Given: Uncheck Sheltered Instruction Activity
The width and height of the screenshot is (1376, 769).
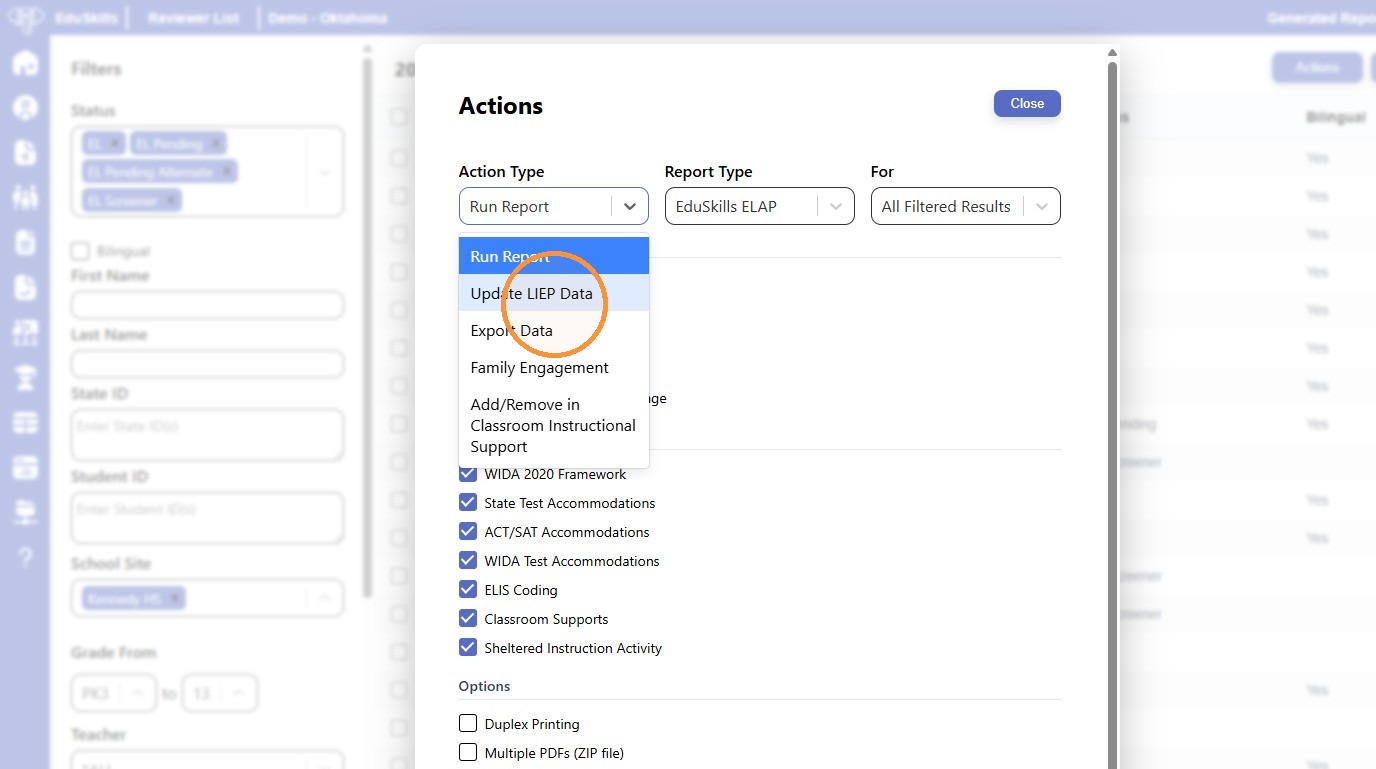Looking at the screenshot, I should 468,647.
